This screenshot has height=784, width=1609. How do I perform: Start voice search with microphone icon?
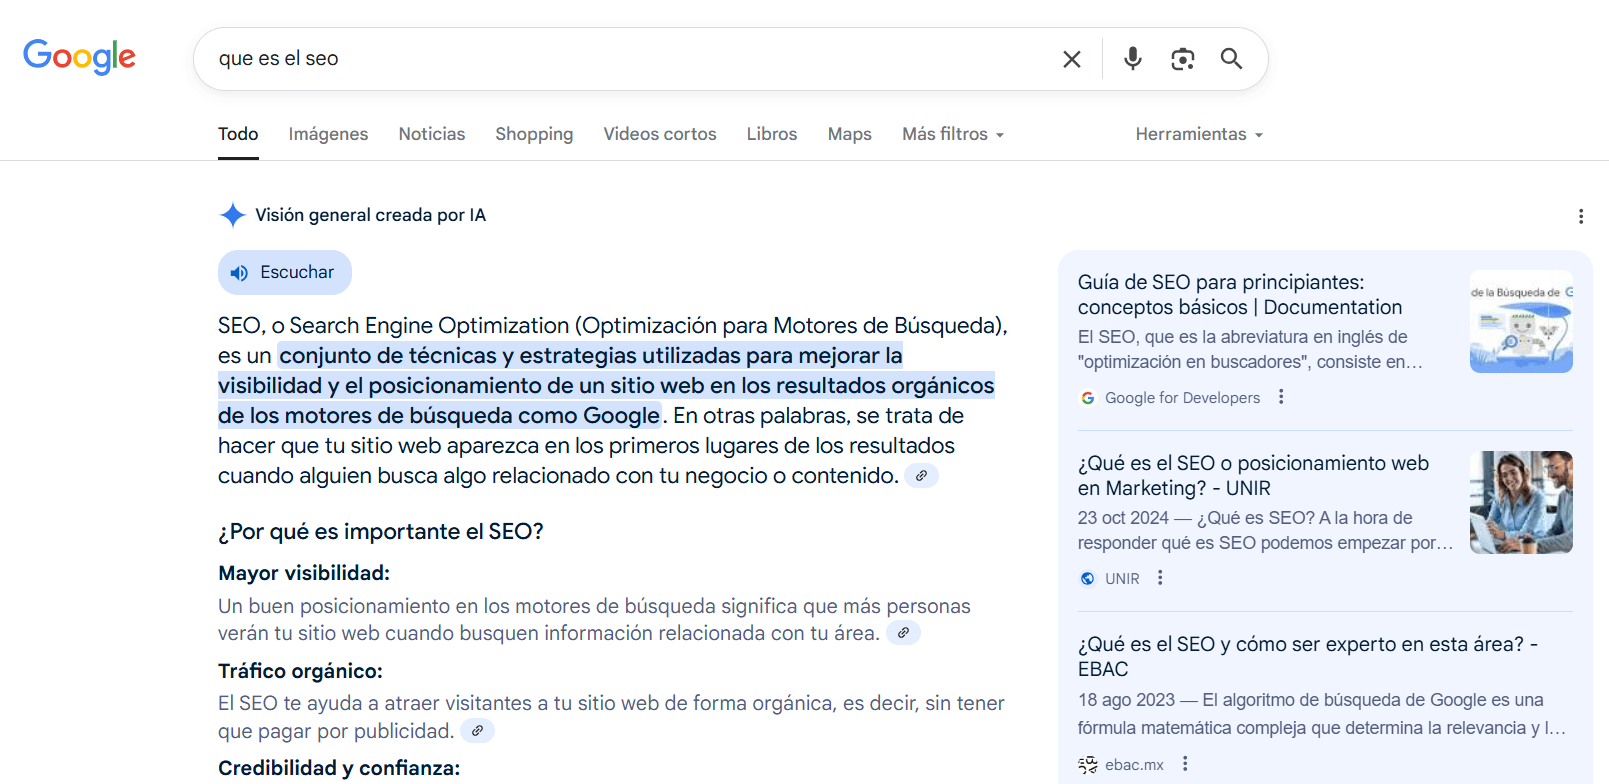1132,59
